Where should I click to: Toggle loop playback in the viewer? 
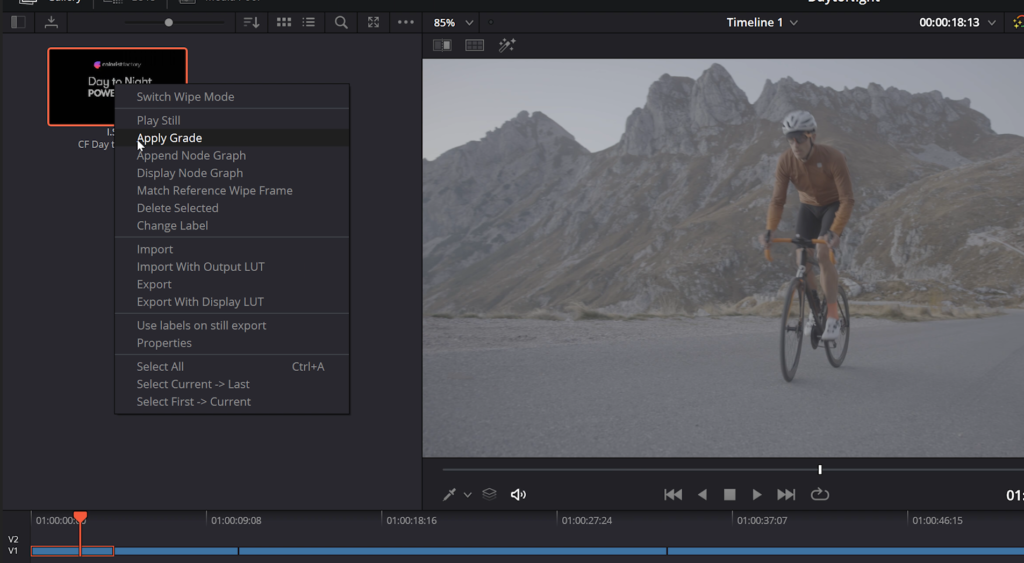pos(820,494)
